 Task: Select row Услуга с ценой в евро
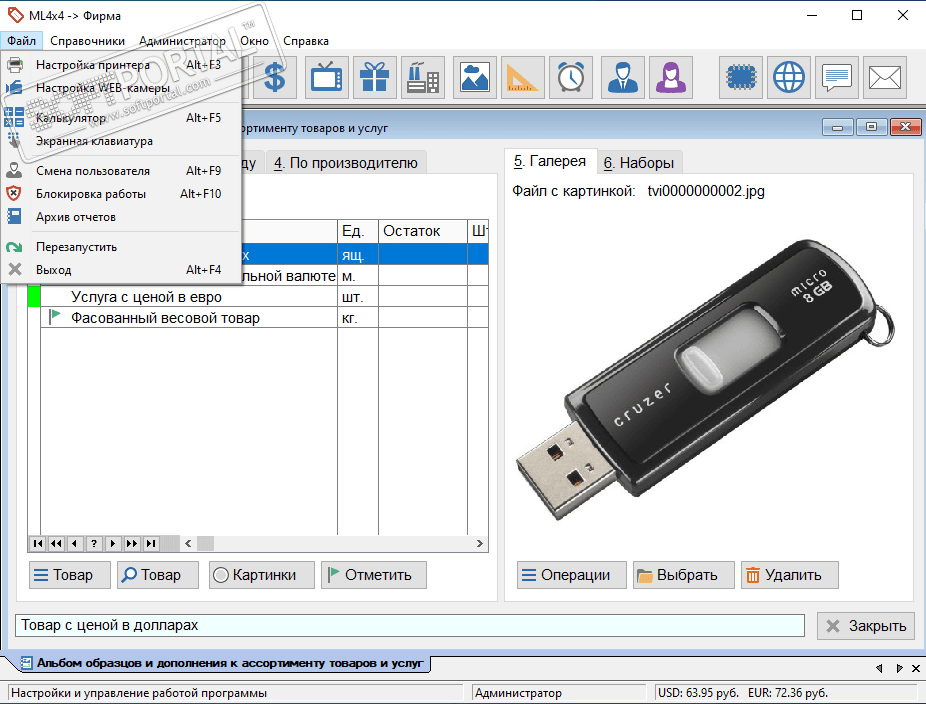click(x=258, y=296)
